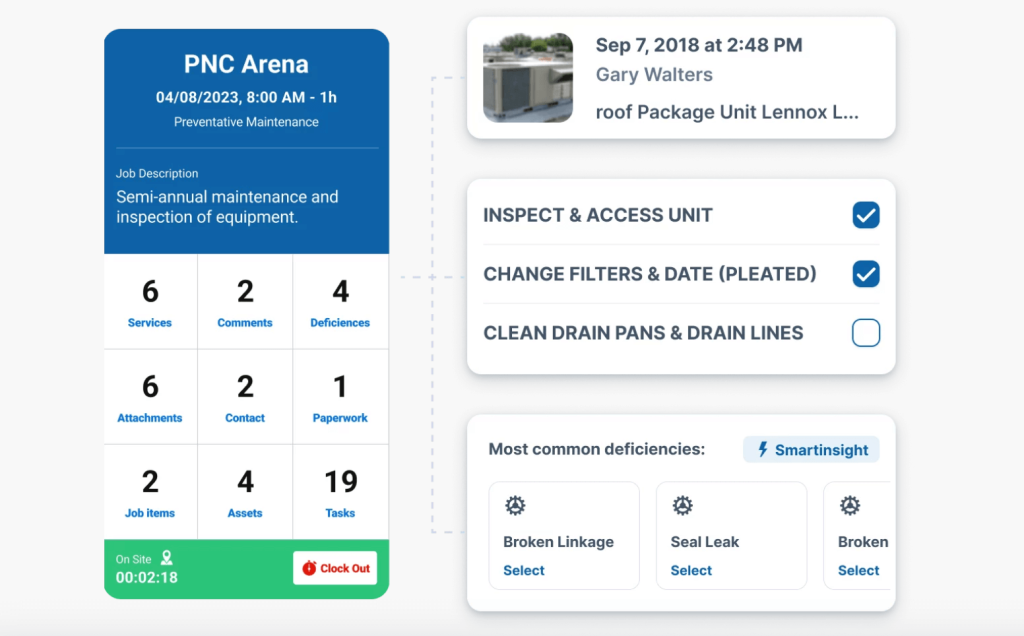Screen dimensions: 1024x636
Task: Open the 19 Tasks tile
Action: (340, 492)
